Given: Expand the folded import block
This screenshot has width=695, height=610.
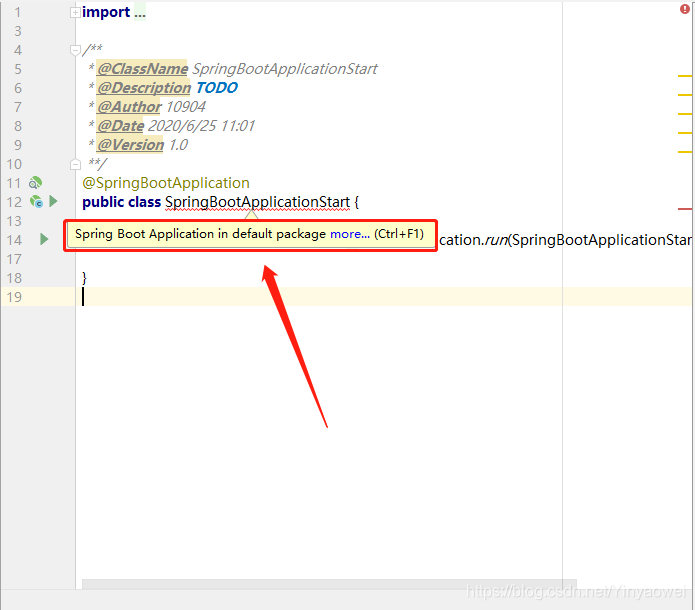Looking at the screenshot, I should pos(75,12).
